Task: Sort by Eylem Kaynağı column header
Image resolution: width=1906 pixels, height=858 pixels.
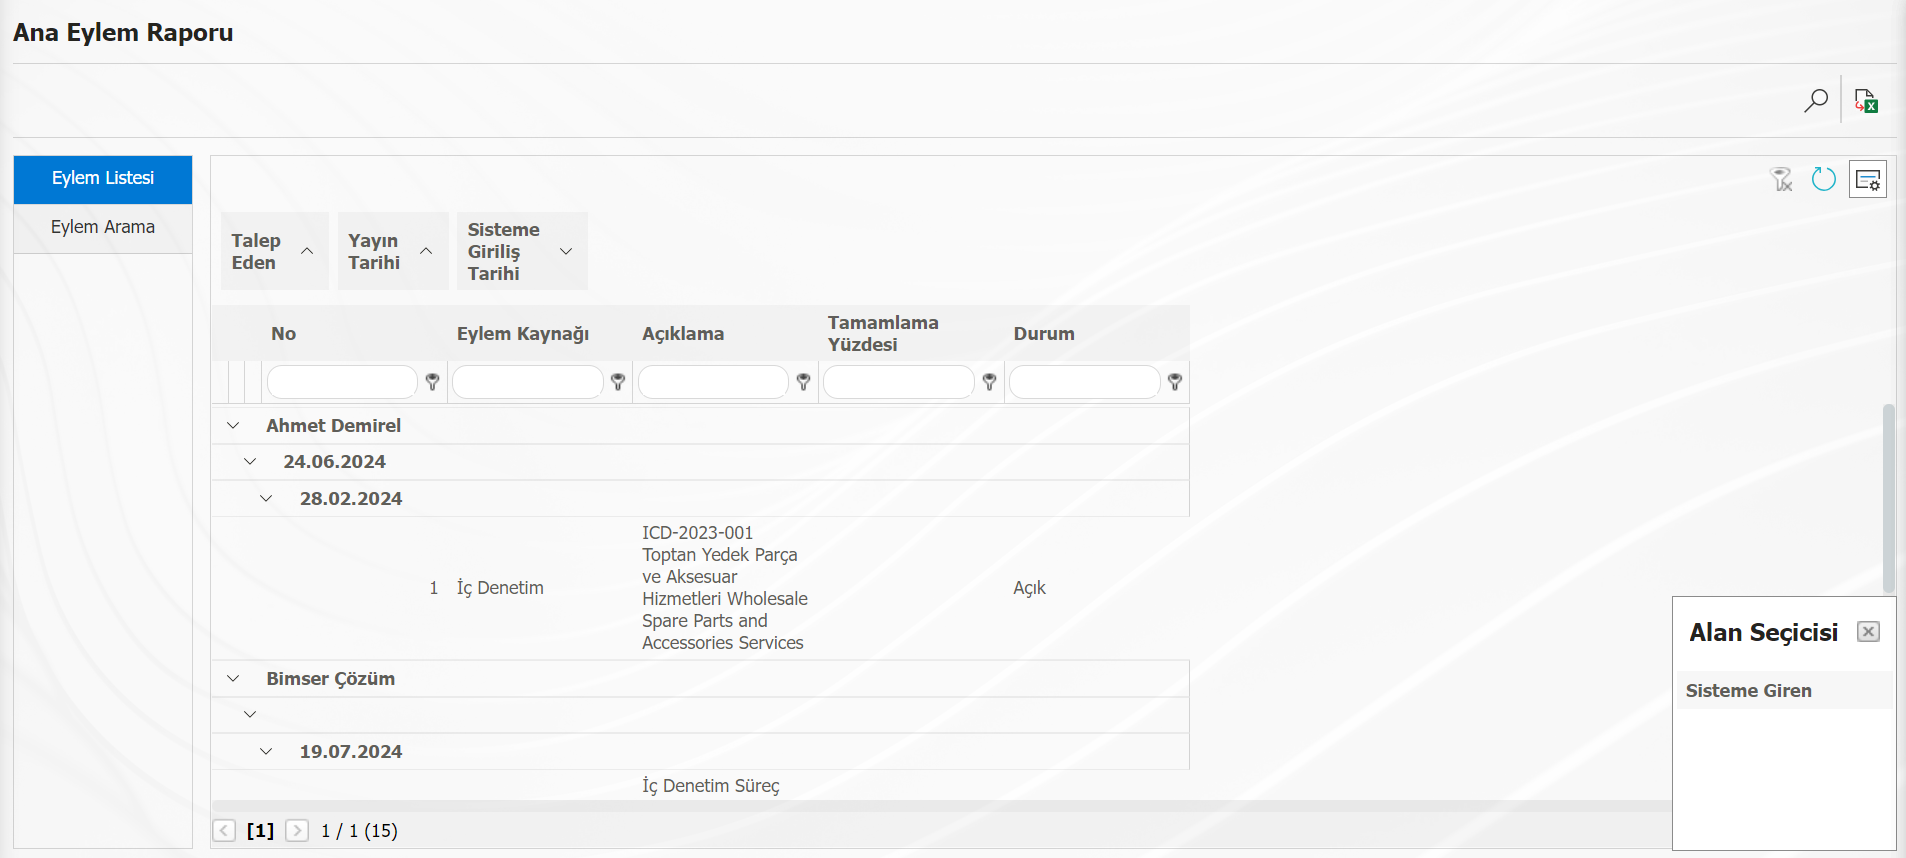Action: (523, 334)
